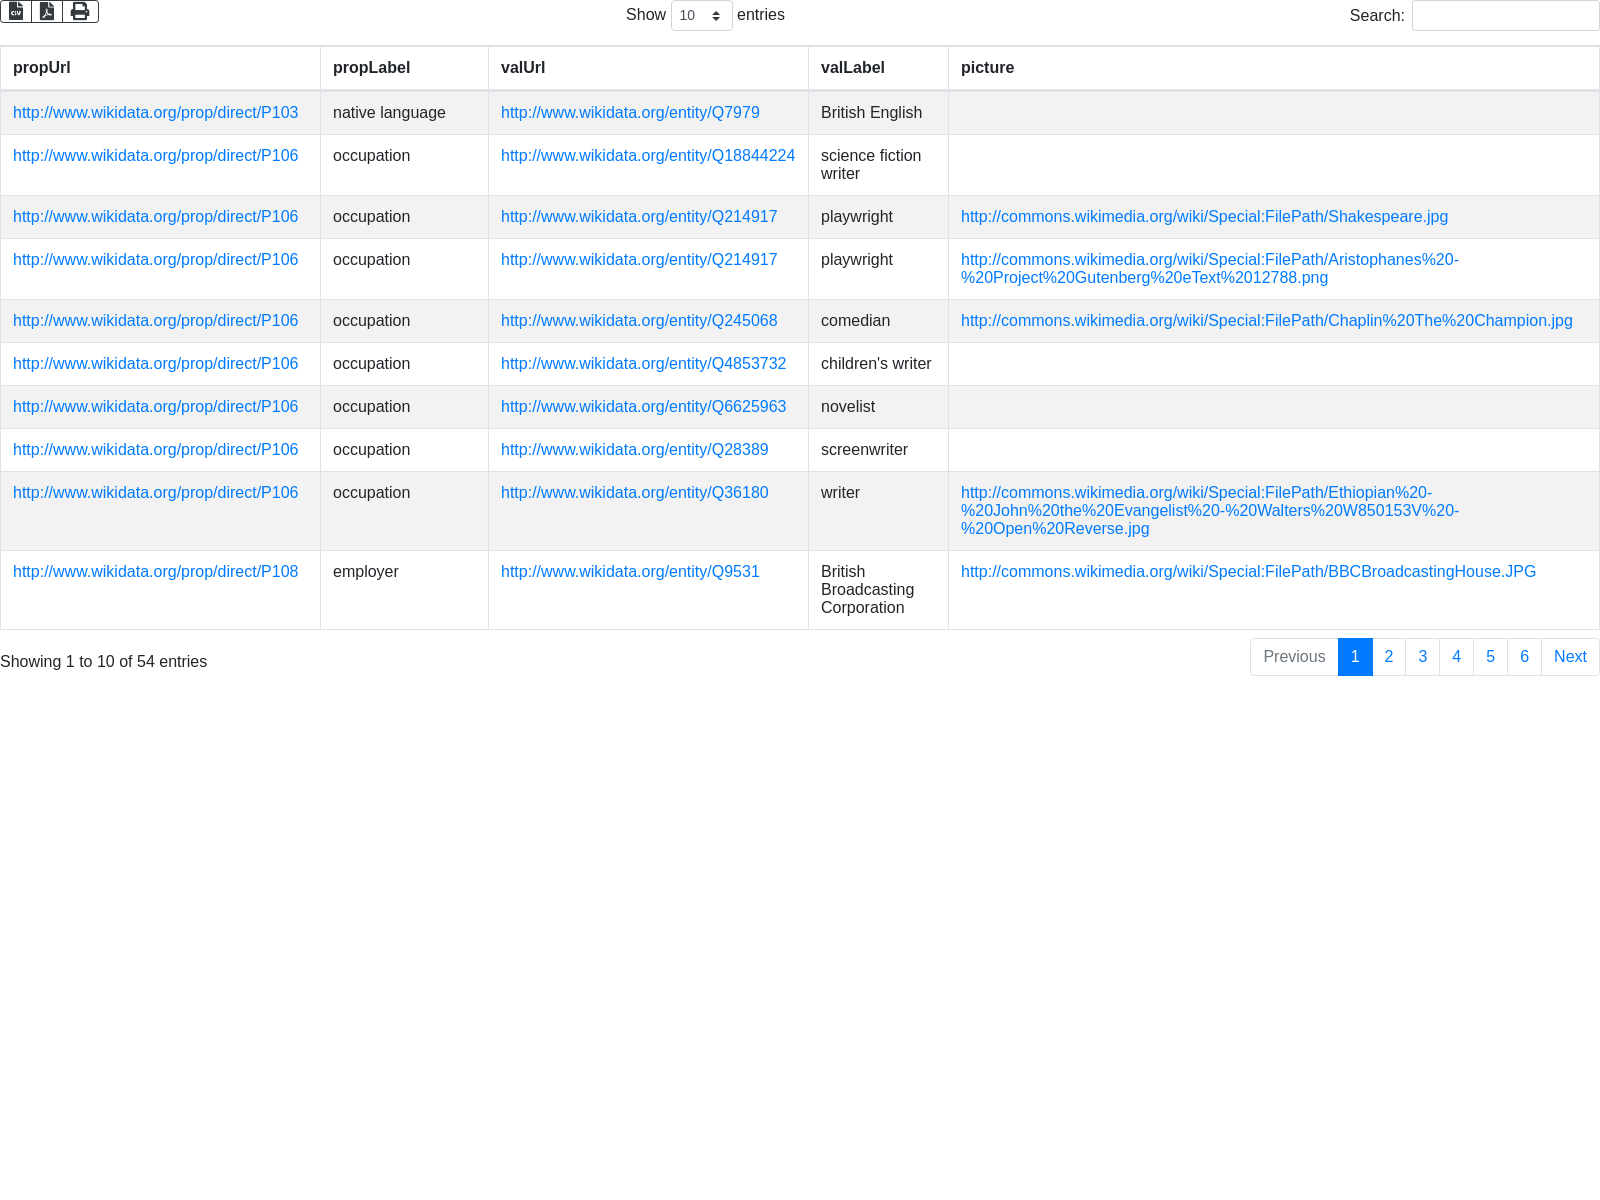This screenshot has height=1200, width=1600.
Task: Open the Q28389 screenwriter entity link
Action: coord(634,450)
